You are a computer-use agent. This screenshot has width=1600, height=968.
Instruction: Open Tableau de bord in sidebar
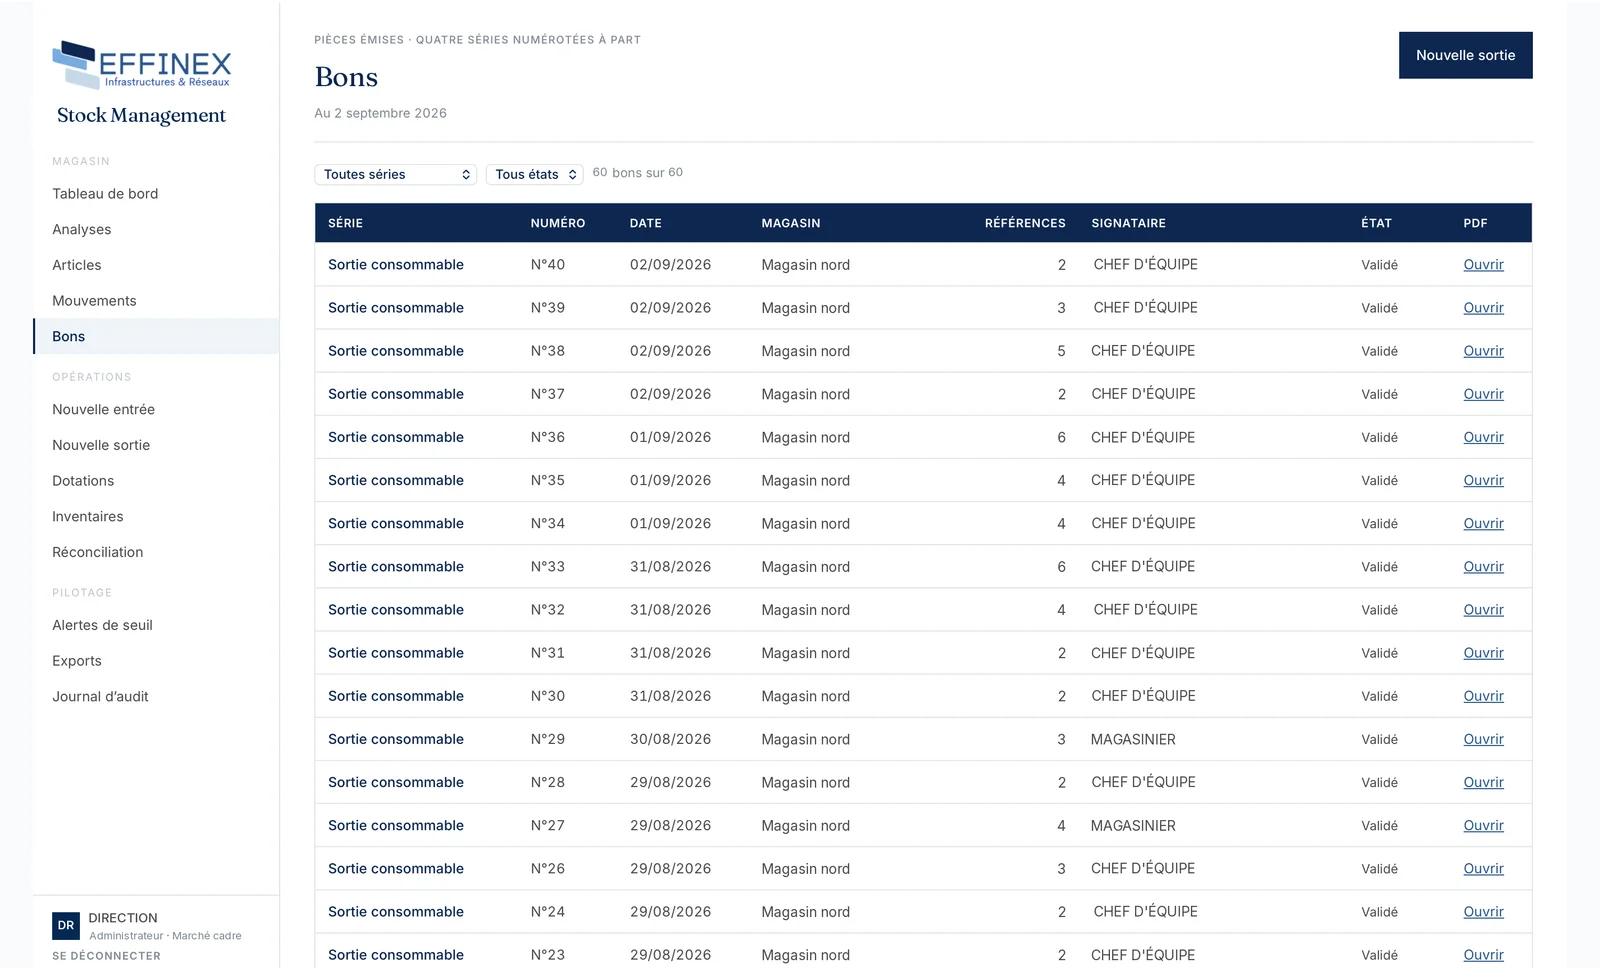(105, 194)
